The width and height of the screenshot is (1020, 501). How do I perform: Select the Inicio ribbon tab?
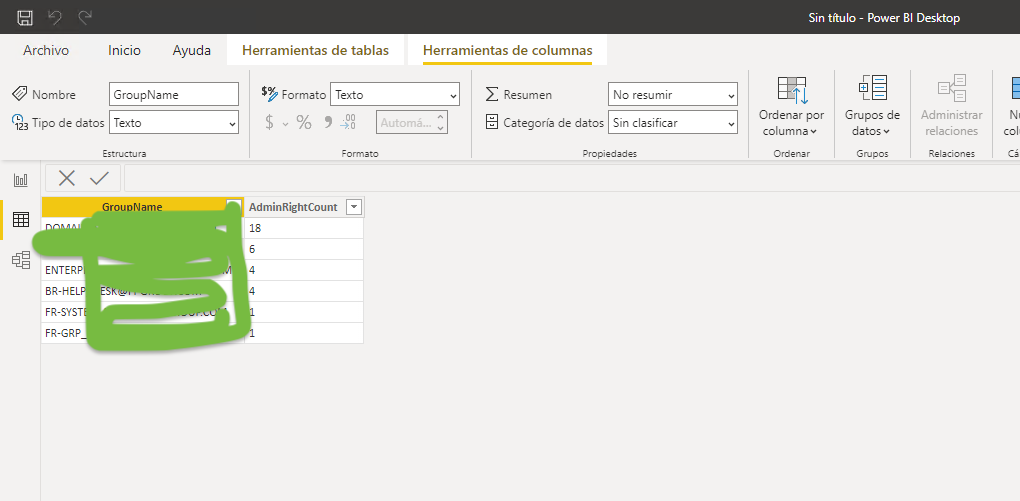pos(124,50)
